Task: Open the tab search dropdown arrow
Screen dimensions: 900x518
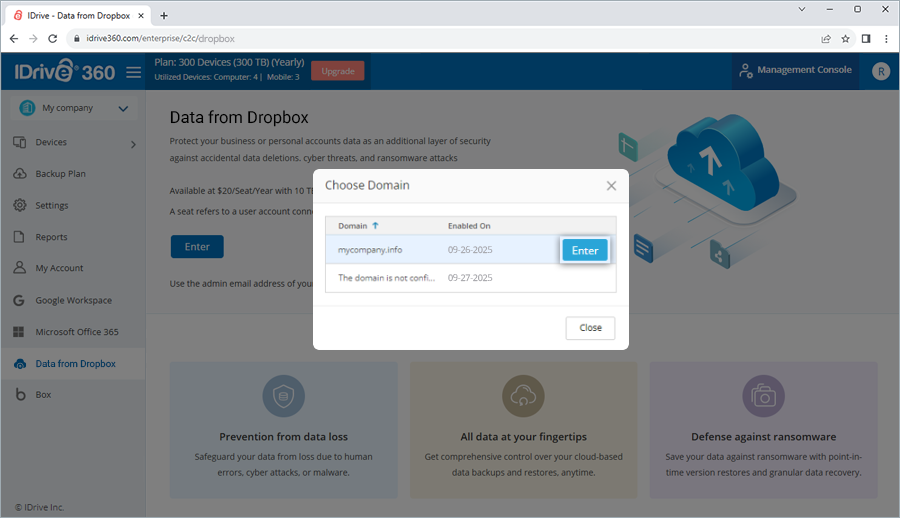Action: tap(802, 9)
